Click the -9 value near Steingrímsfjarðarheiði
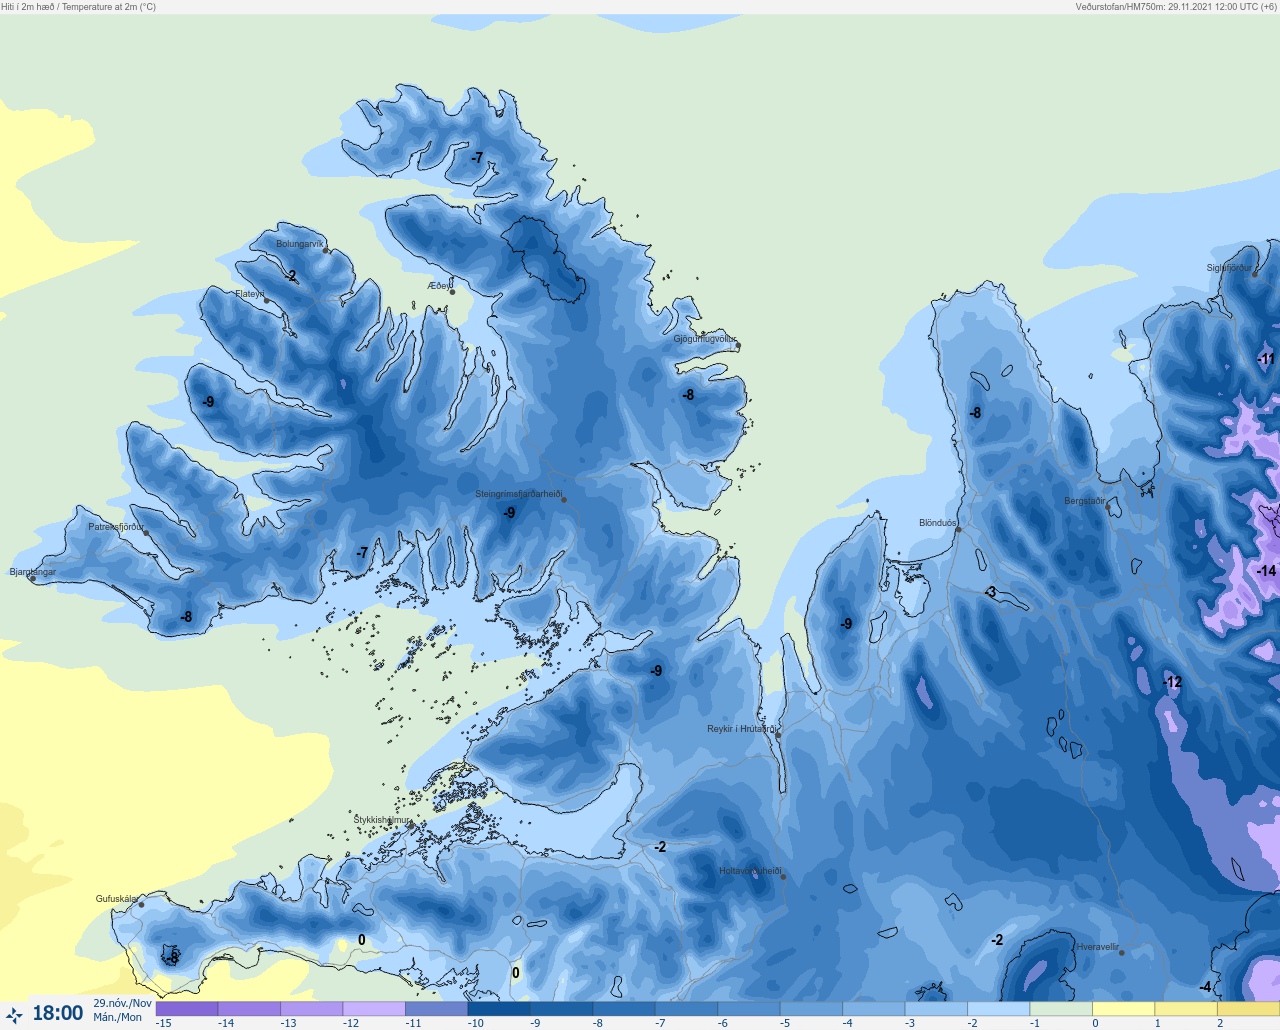1280x1030 pixels. click(509, 512)
